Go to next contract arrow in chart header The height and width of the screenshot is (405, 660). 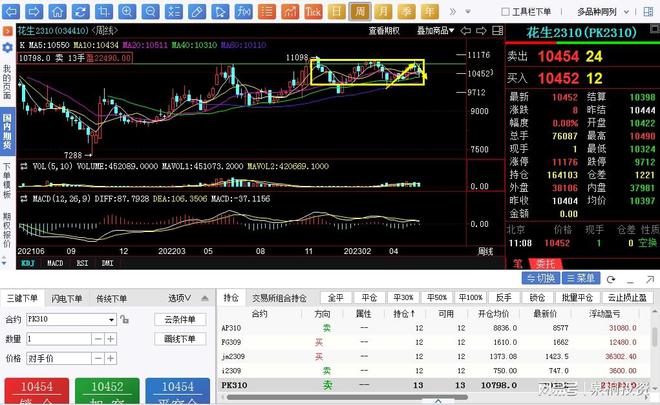point(482,31)
